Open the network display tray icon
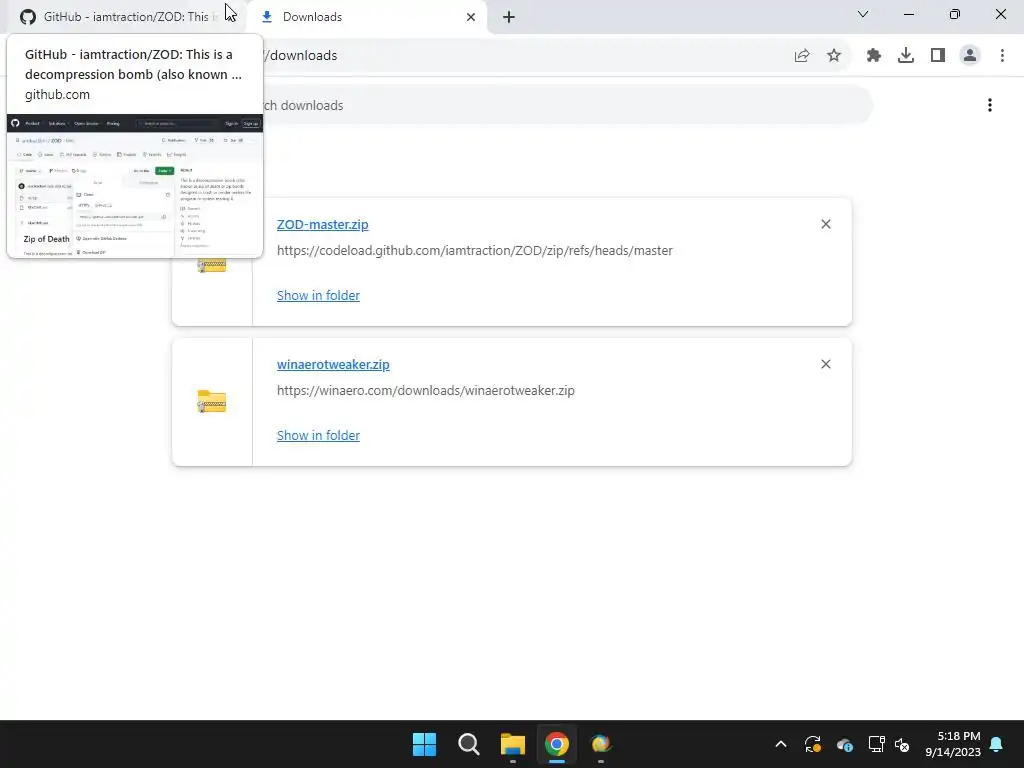Screen dimensions: 1024x768 (x=876, y=744)
